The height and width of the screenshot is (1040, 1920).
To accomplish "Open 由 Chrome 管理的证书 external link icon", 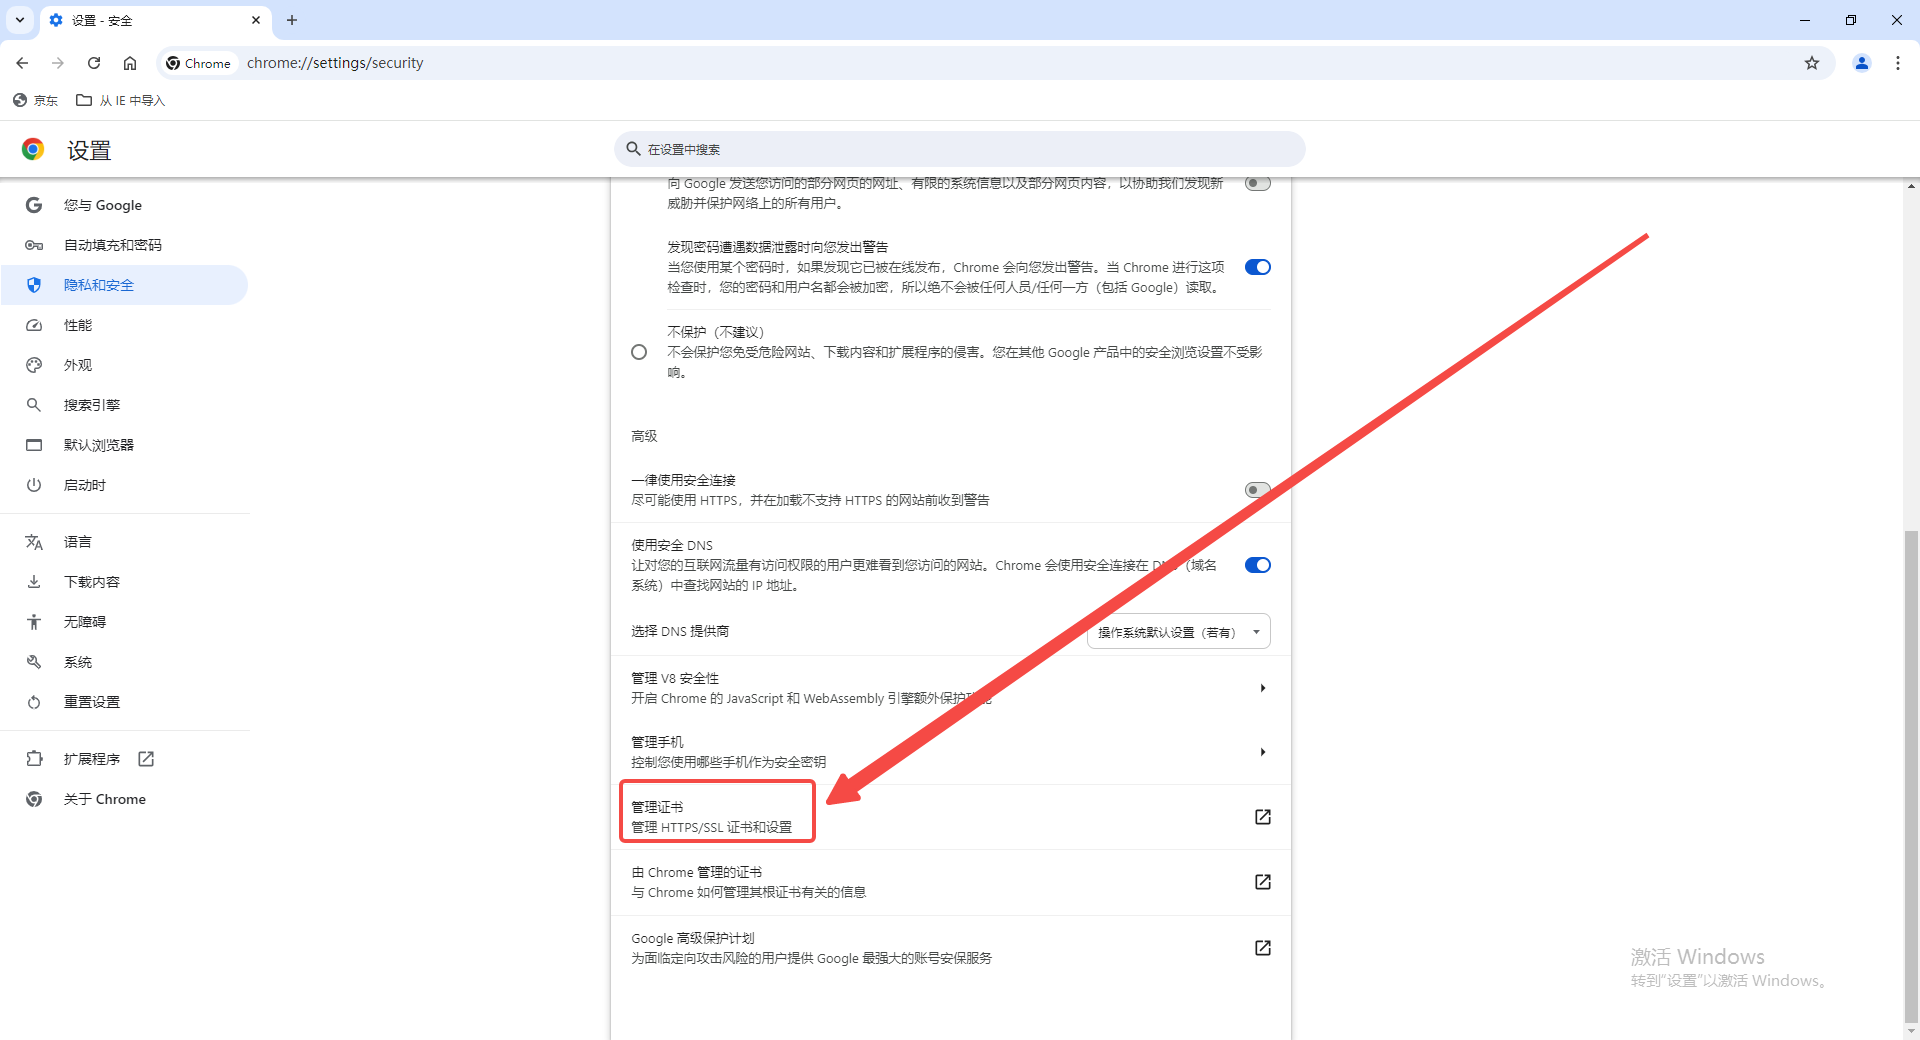I will click(1263, 882).
